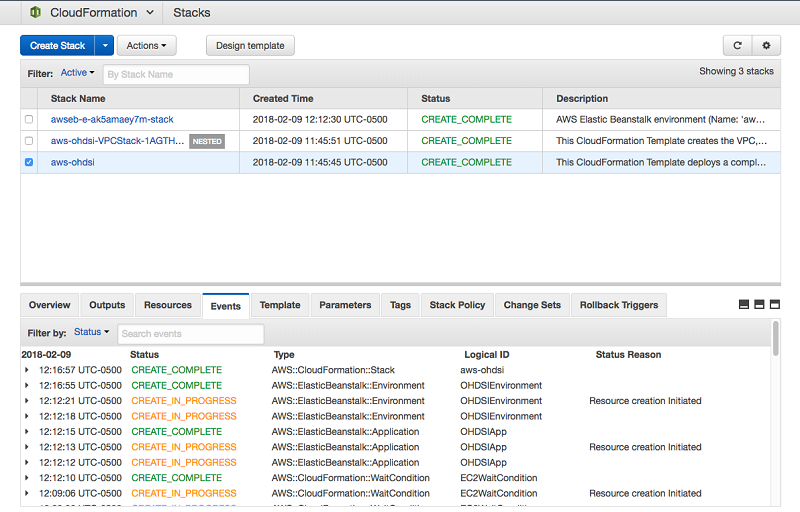The height and width of the screenshot is (512, 800).
Task: Open the Status filter dropdown for events
Action: coord(91,332)
